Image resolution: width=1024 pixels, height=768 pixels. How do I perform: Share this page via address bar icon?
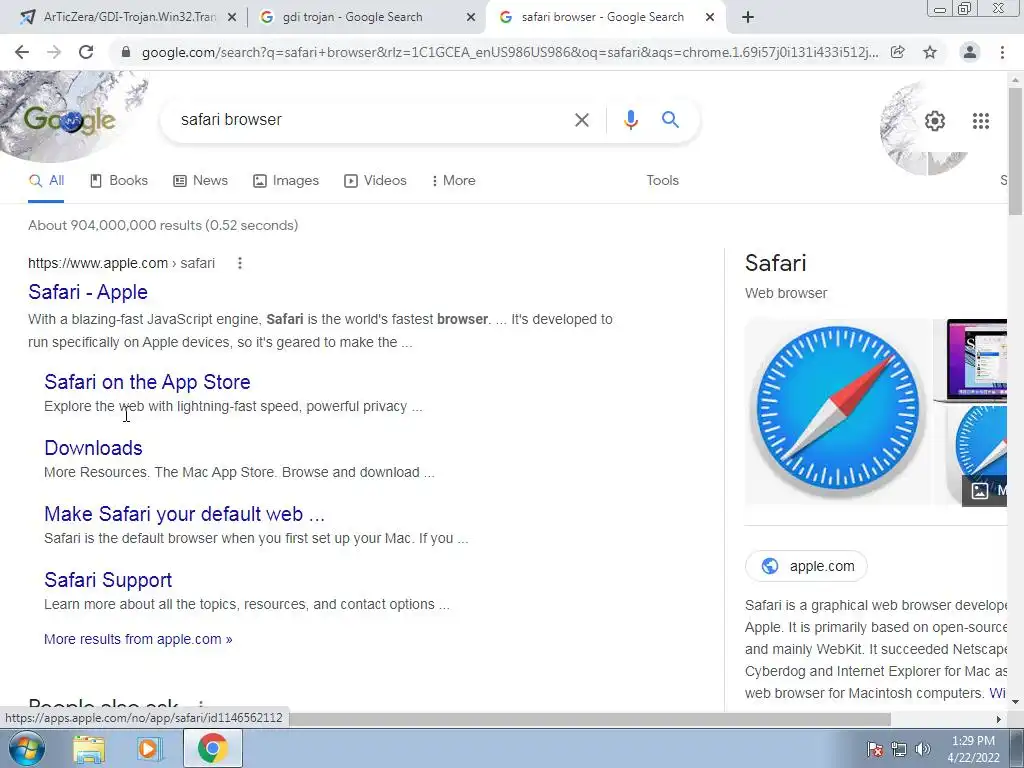[898, 52]
